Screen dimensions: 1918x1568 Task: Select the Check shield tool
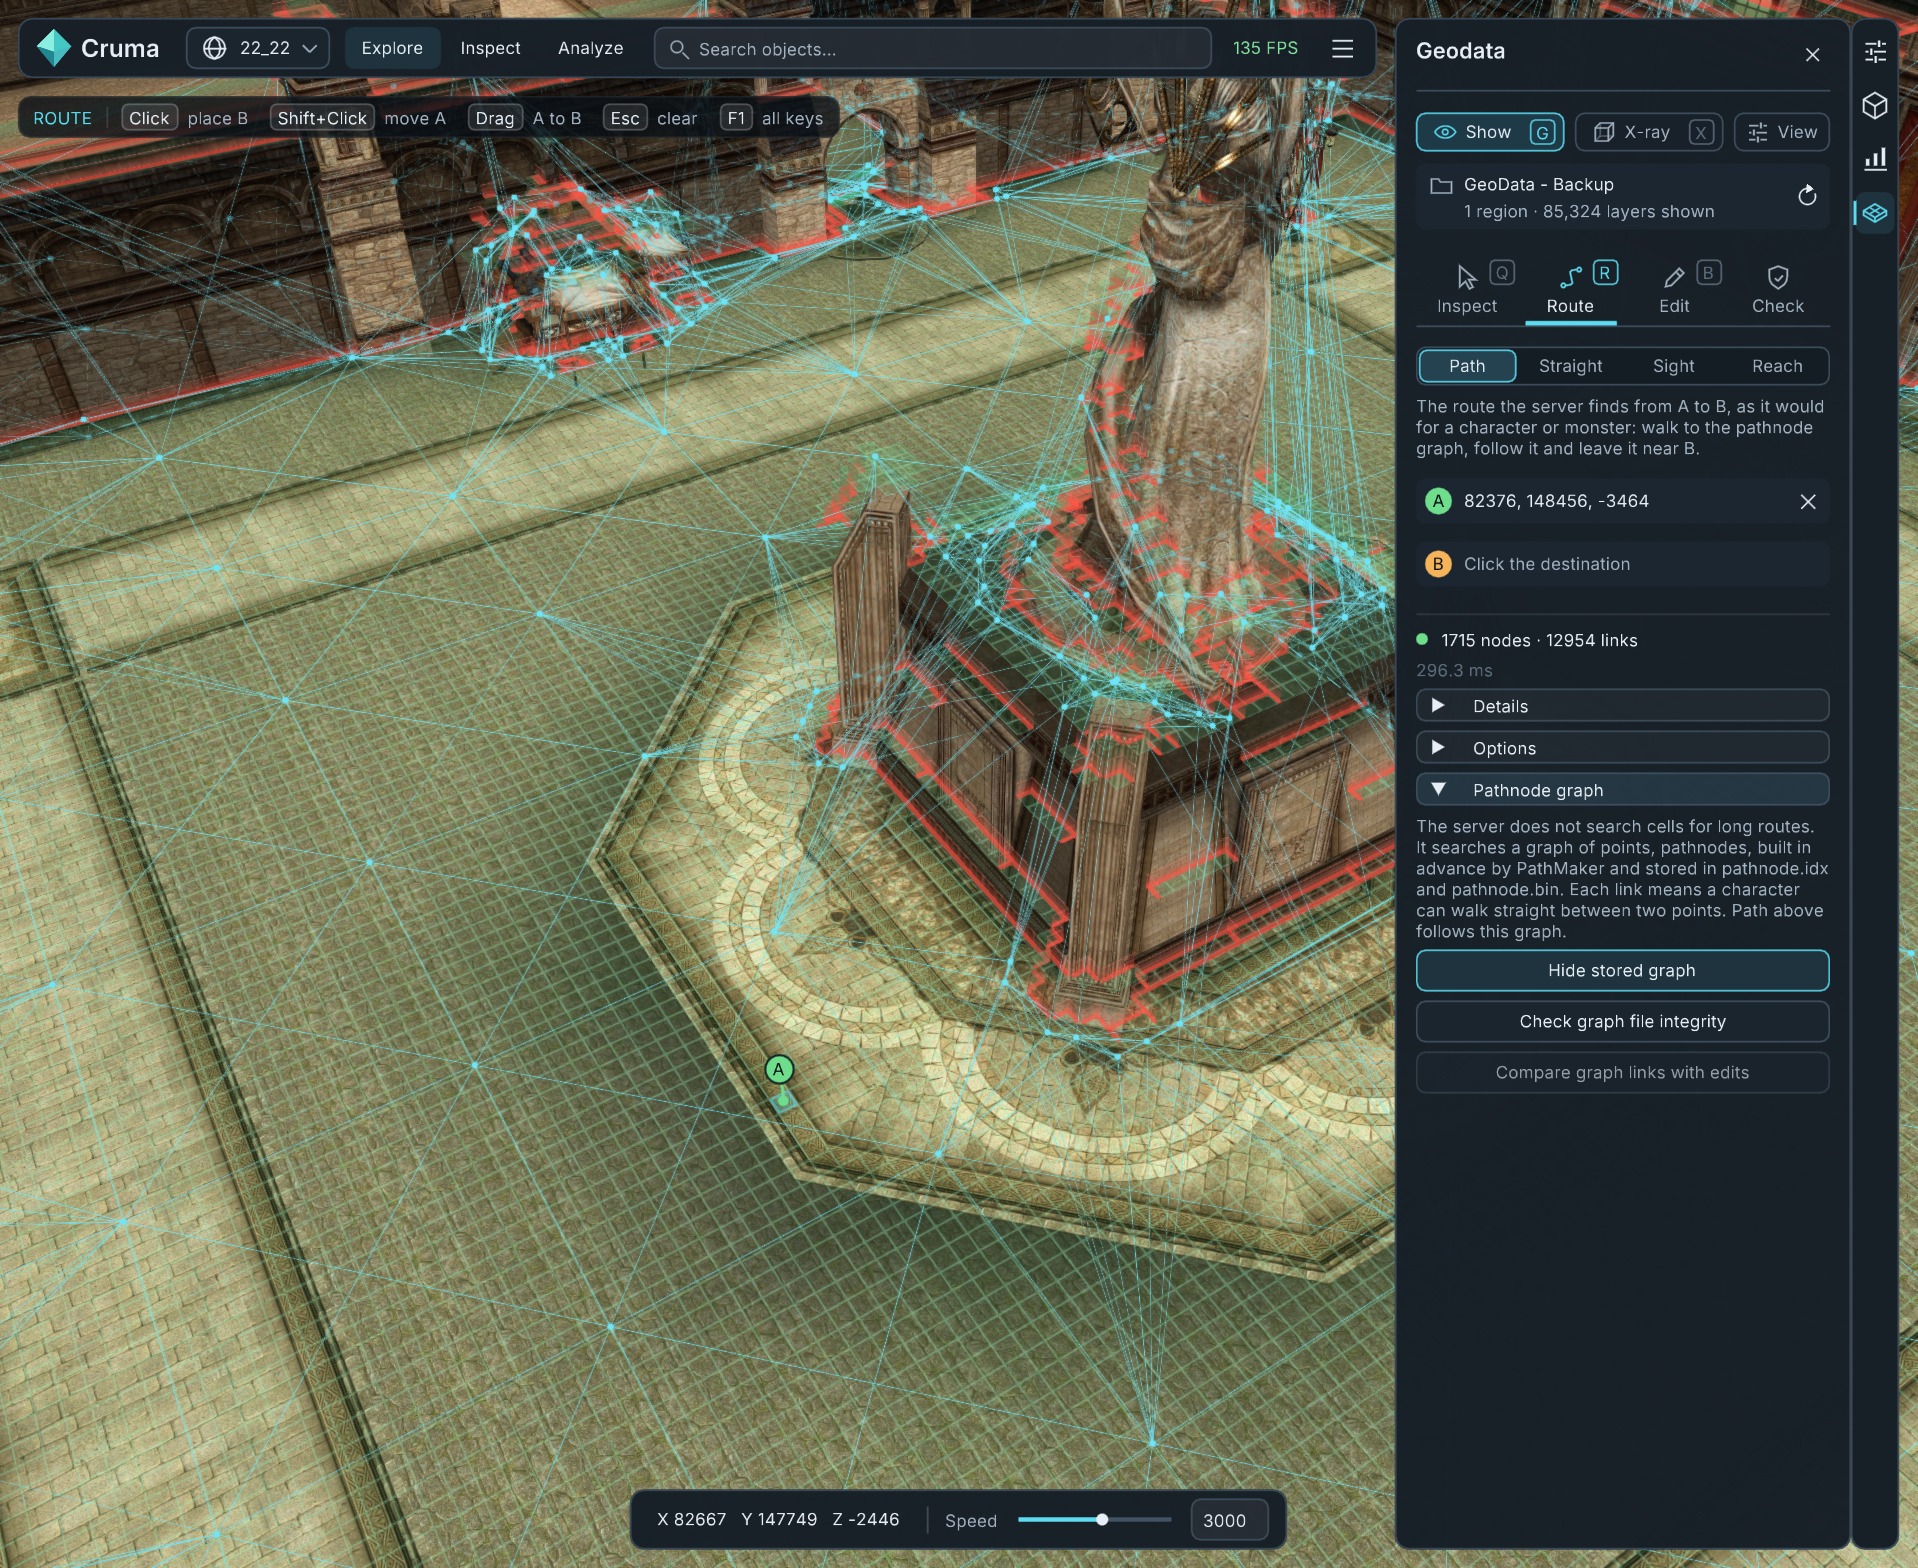[1777, 289]
